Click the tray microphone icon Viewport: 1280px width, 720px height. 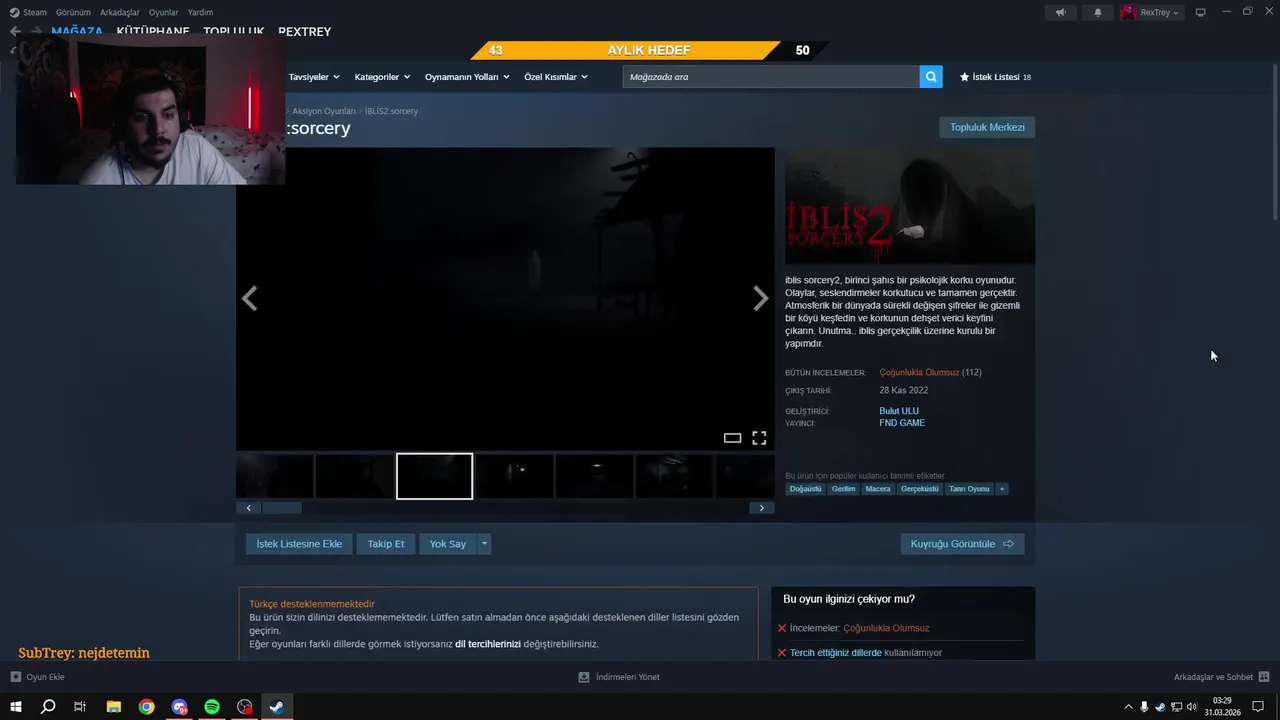tap(1144, 707)
